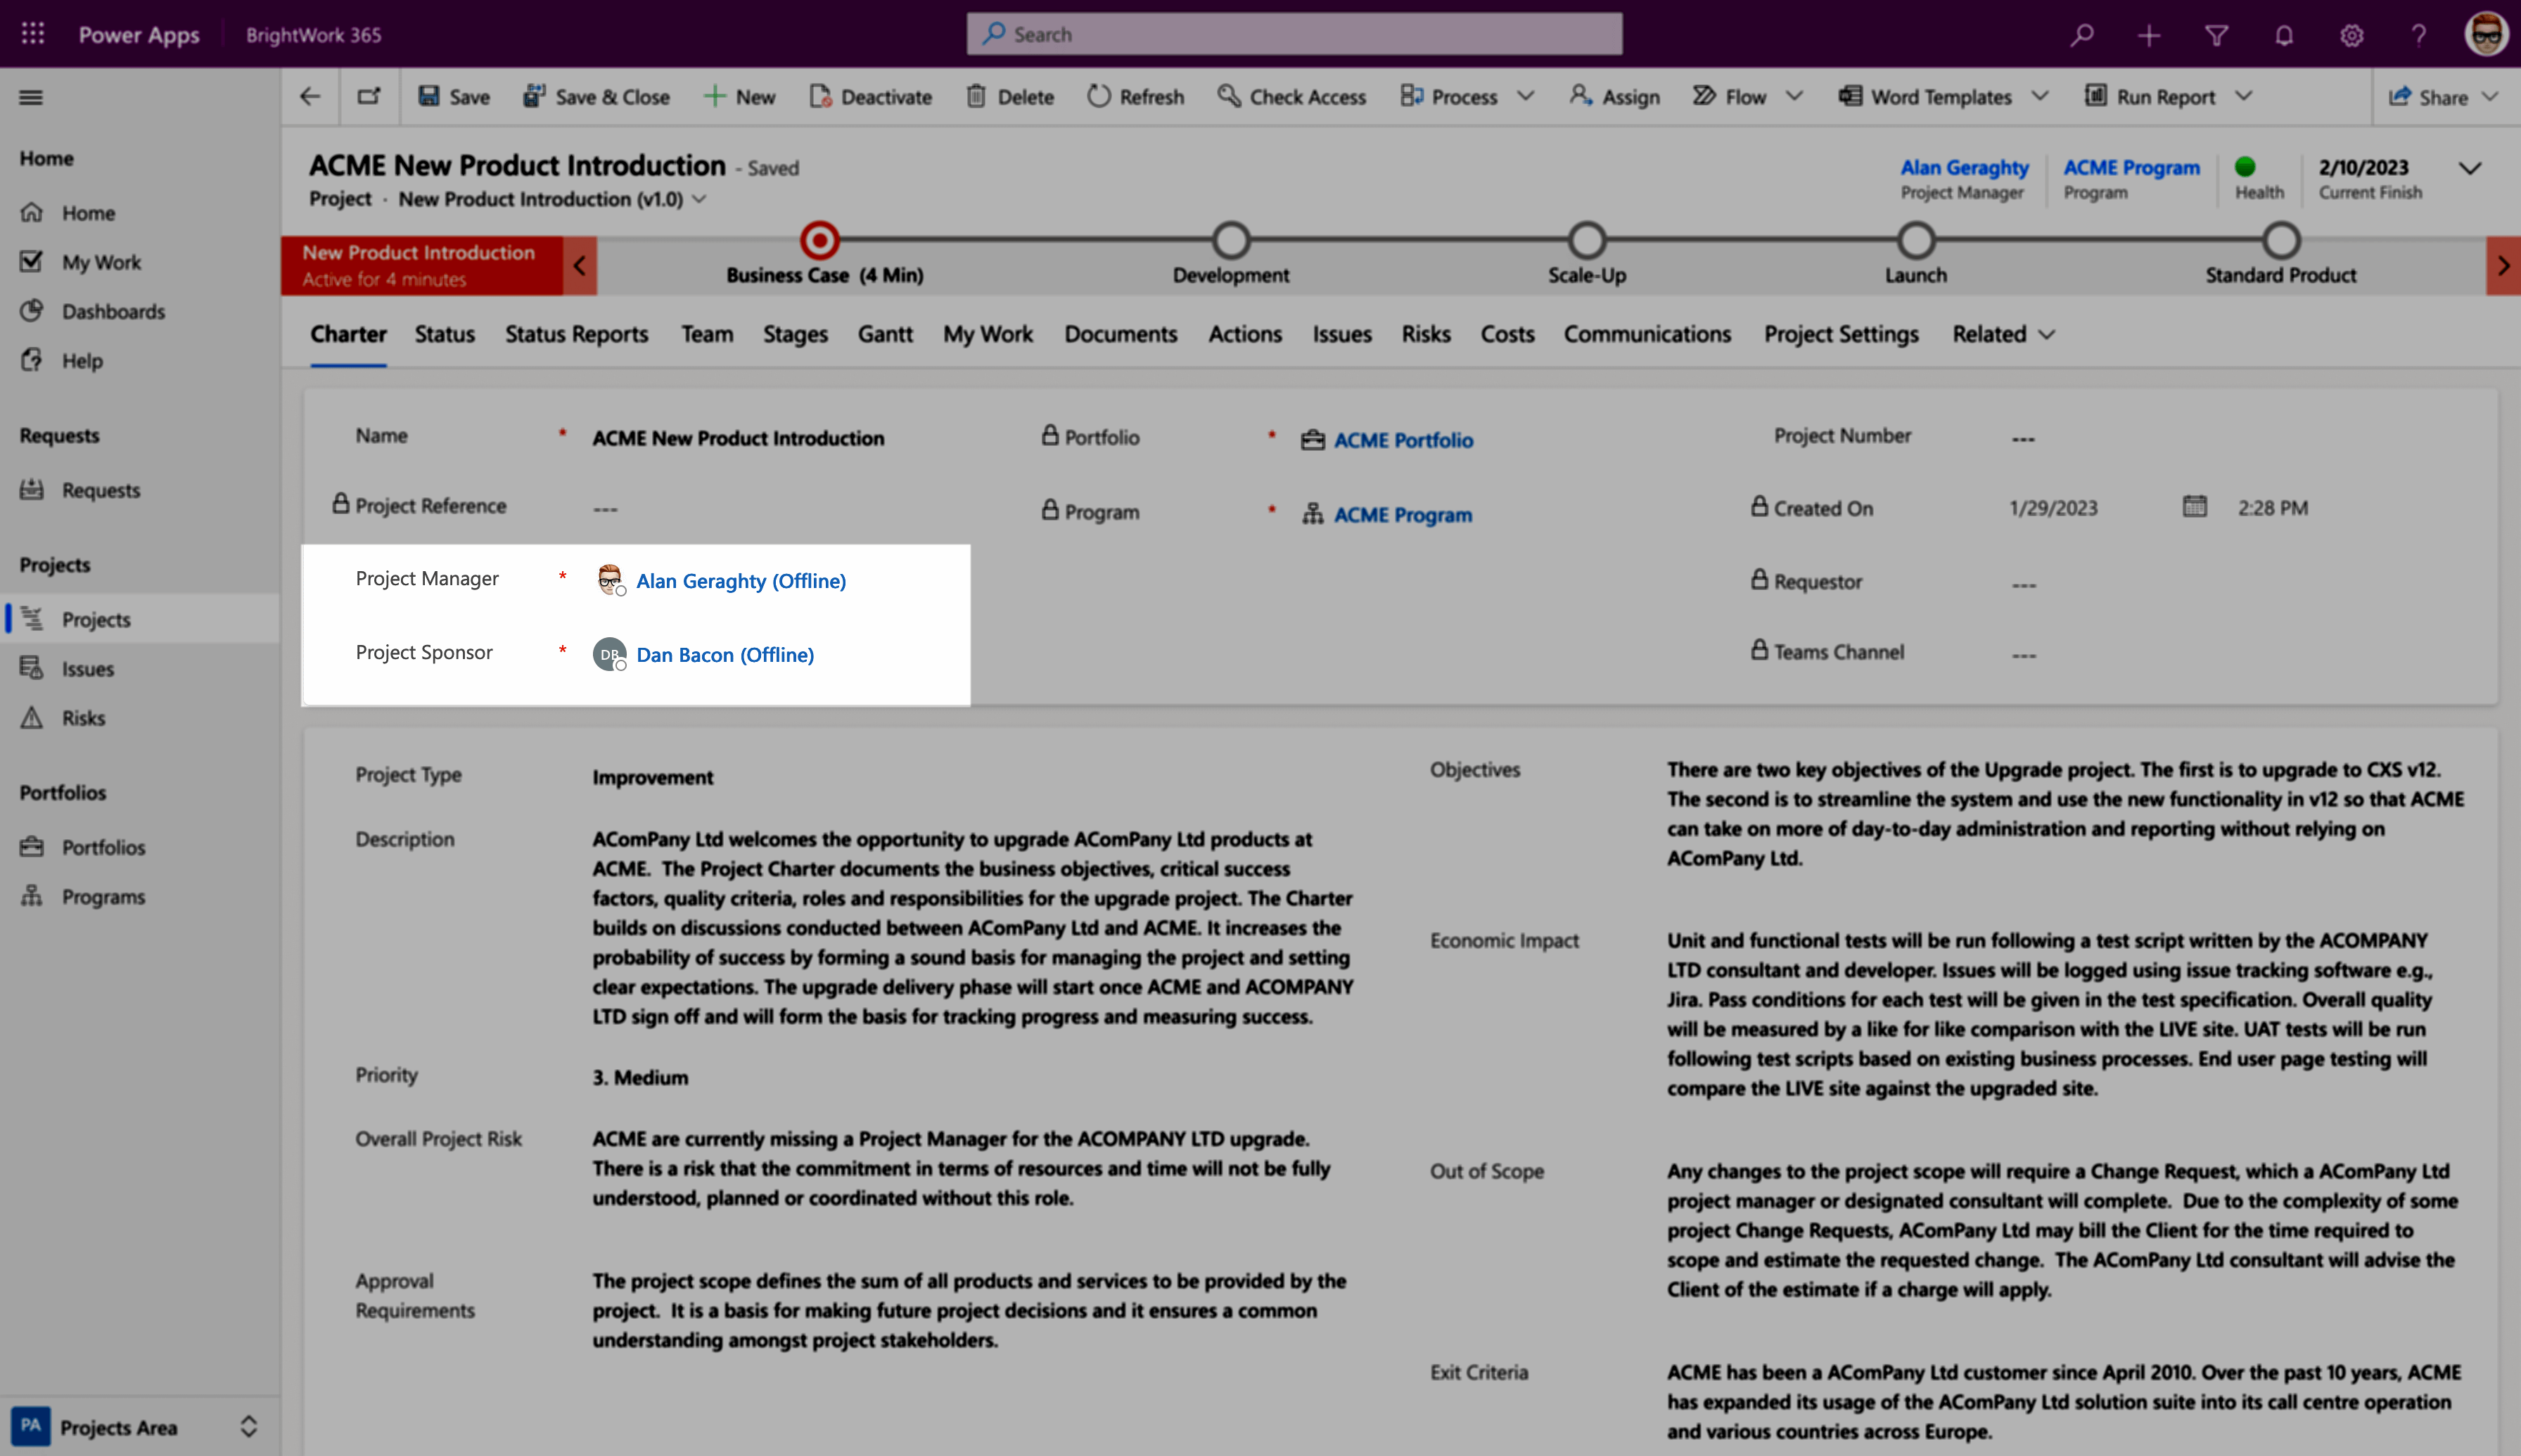The width and height of the screenshot is (2521, 1456).
Task: Click the ACME Portfolio link
Action: (x=1403, y=438)
